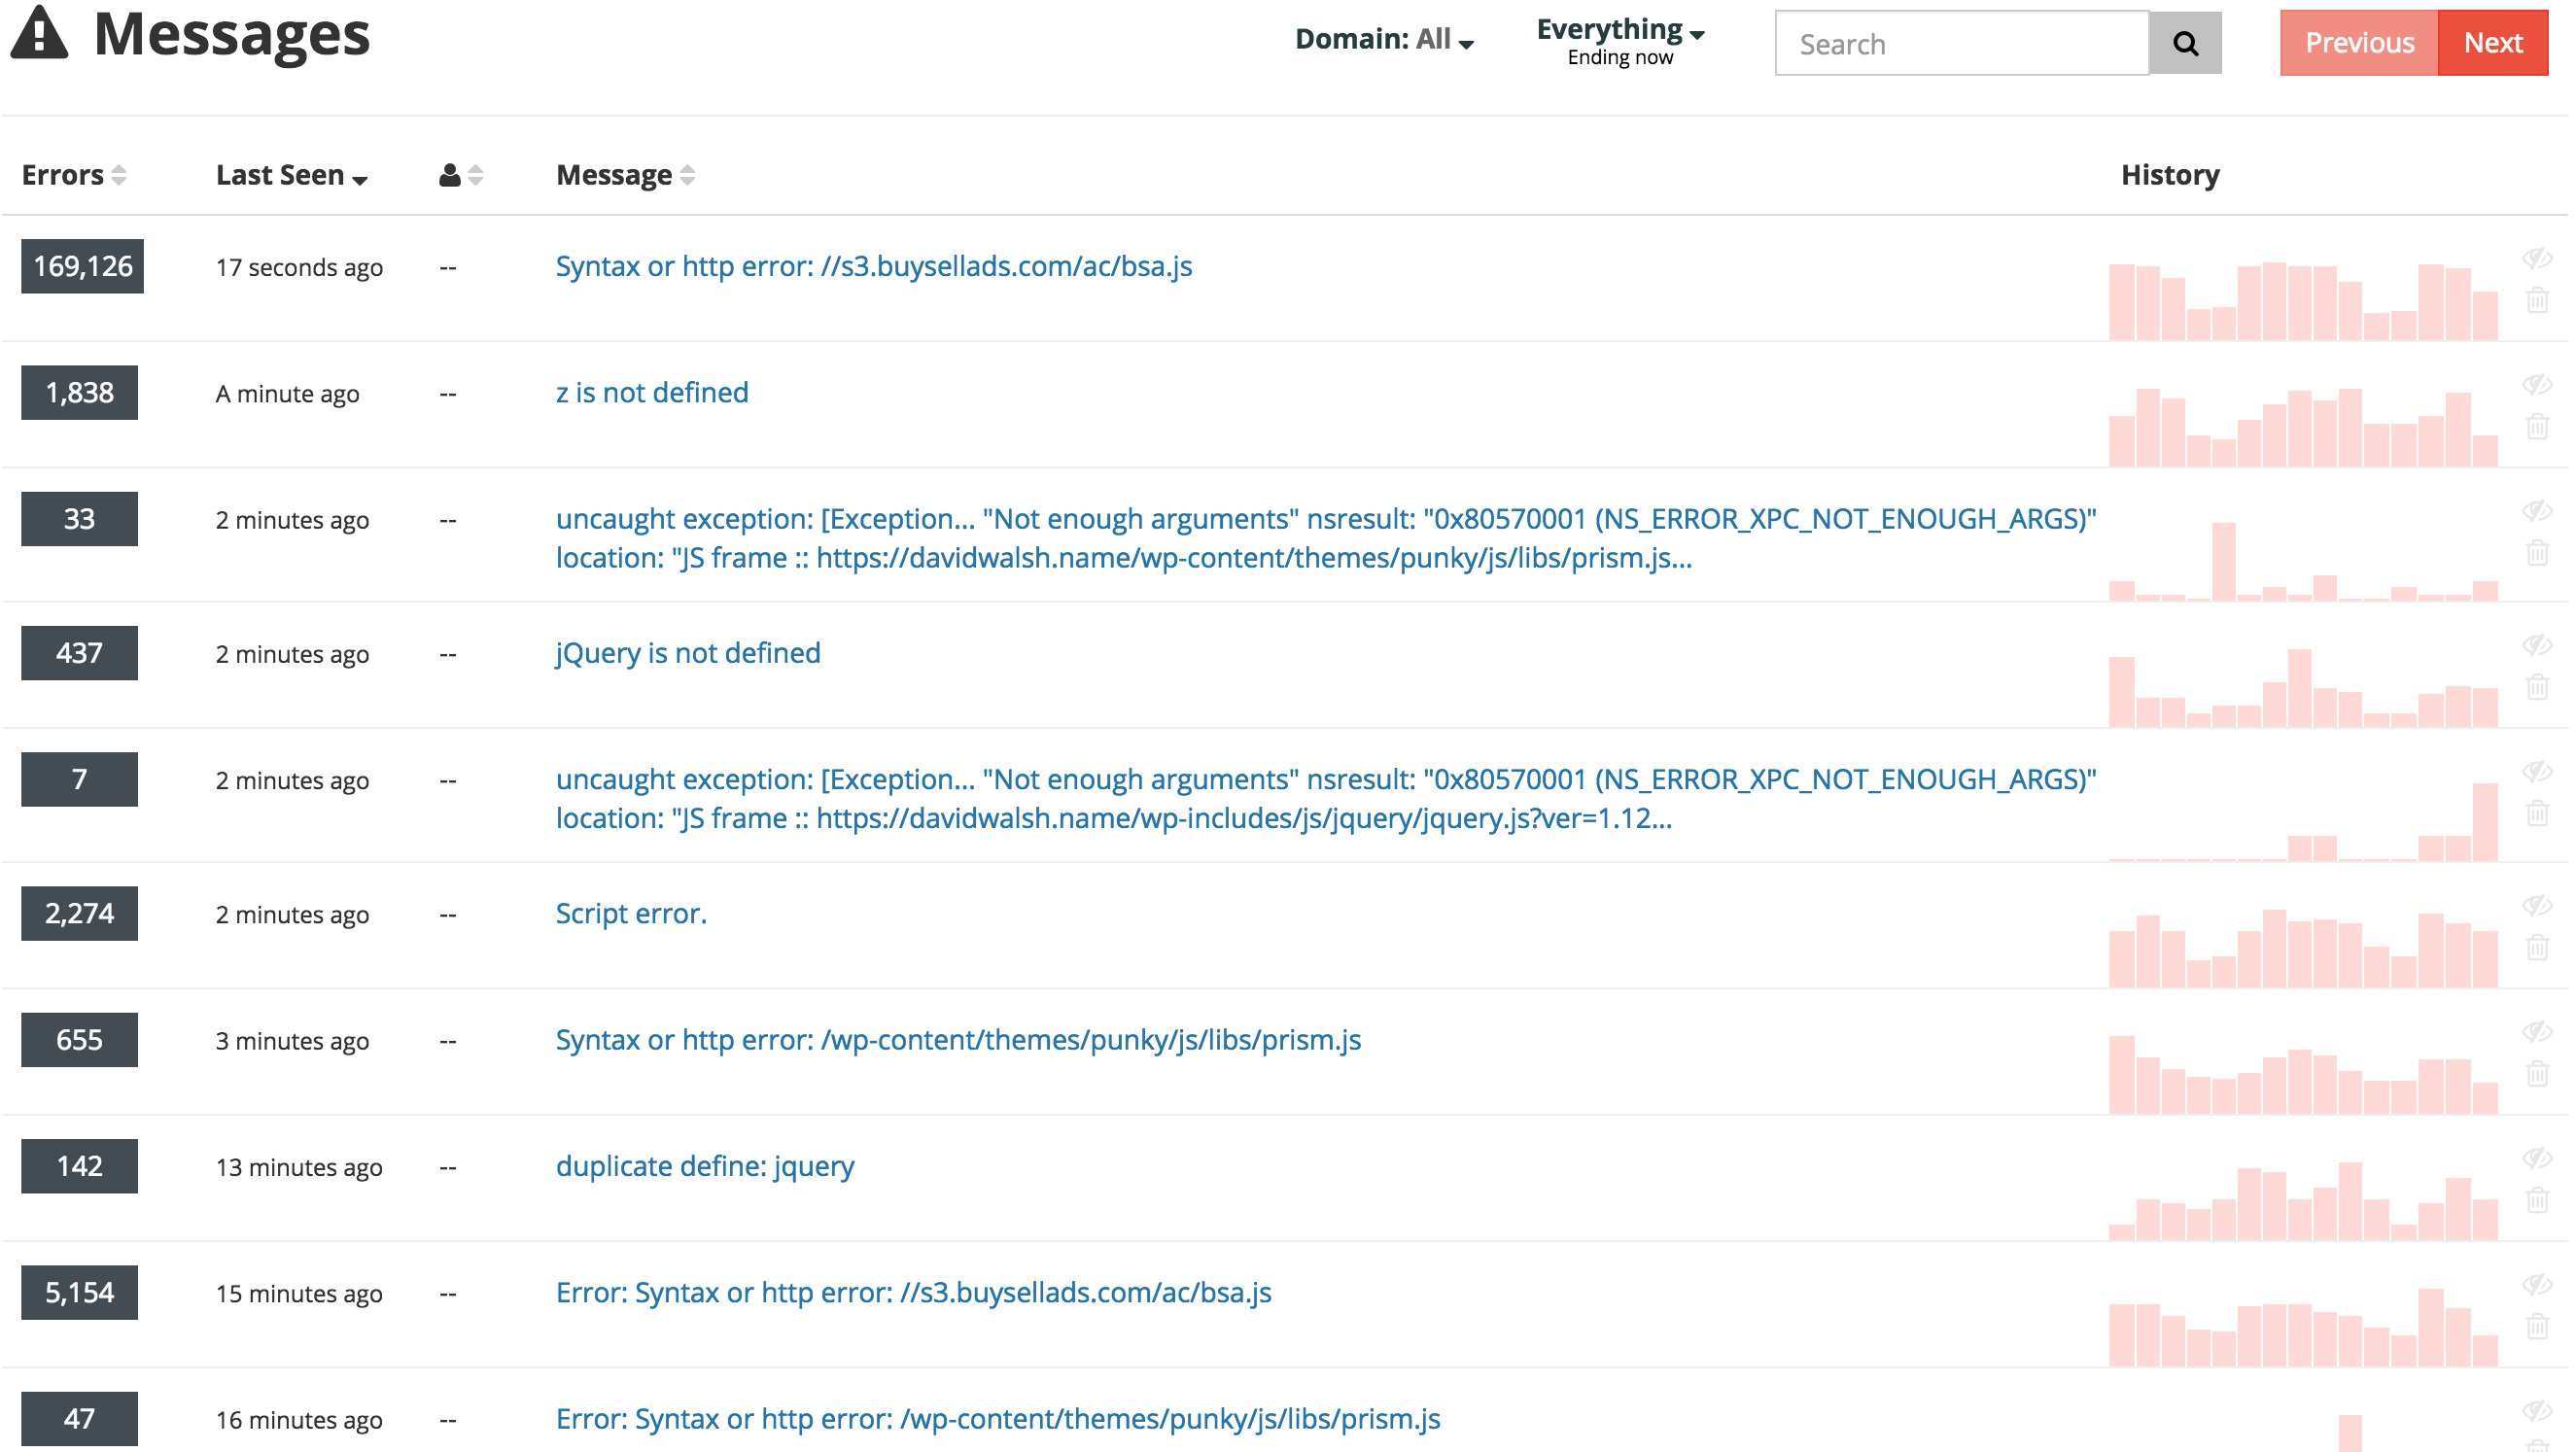This screenshot has height=1452, width=2576.
Task: Open 'z is not defined' message
Action: 652,392
